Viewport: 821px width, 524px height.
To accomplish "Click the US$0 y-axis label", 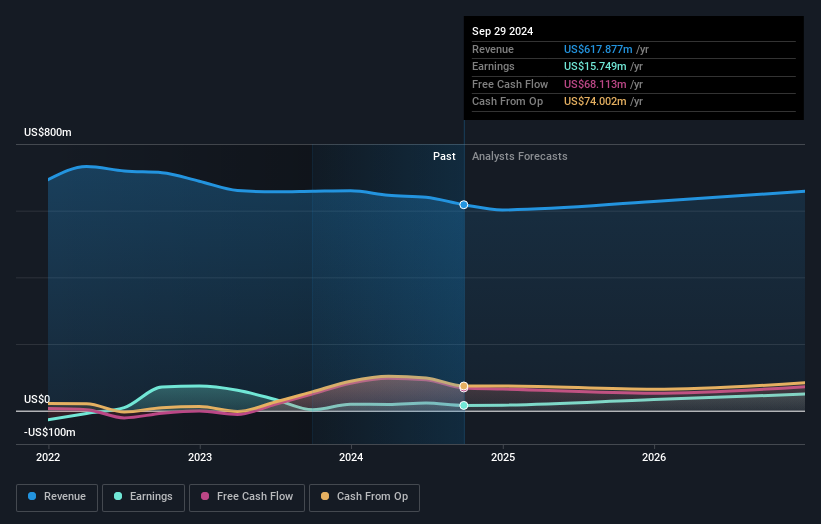I will [37, 399].
